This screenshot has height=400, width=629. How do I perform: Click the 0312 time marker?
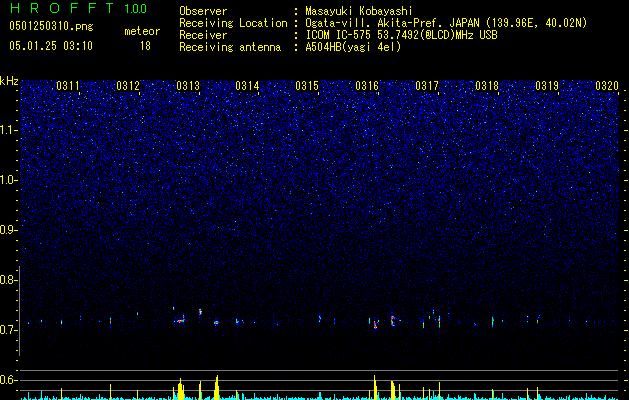[x=128, y=86]
